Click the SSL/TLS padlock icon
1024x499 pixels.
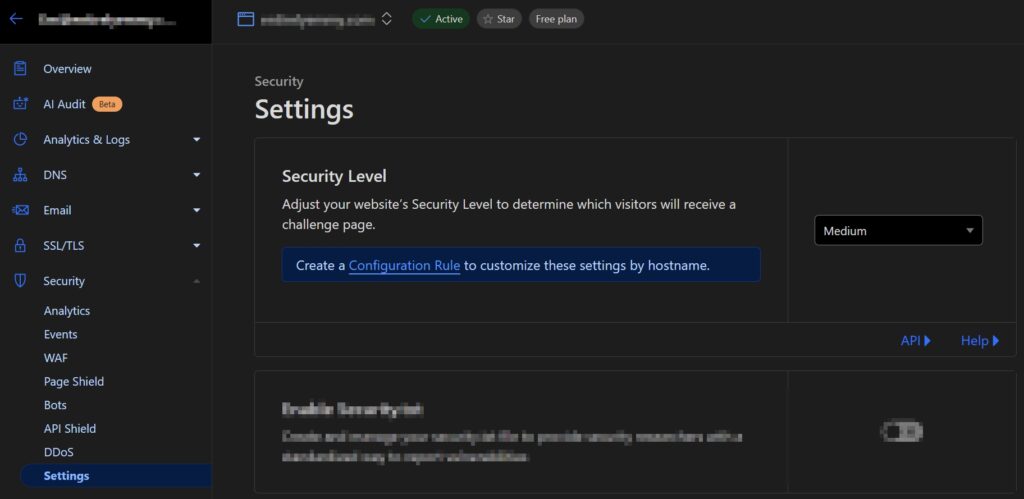click(x=20, y=246)
